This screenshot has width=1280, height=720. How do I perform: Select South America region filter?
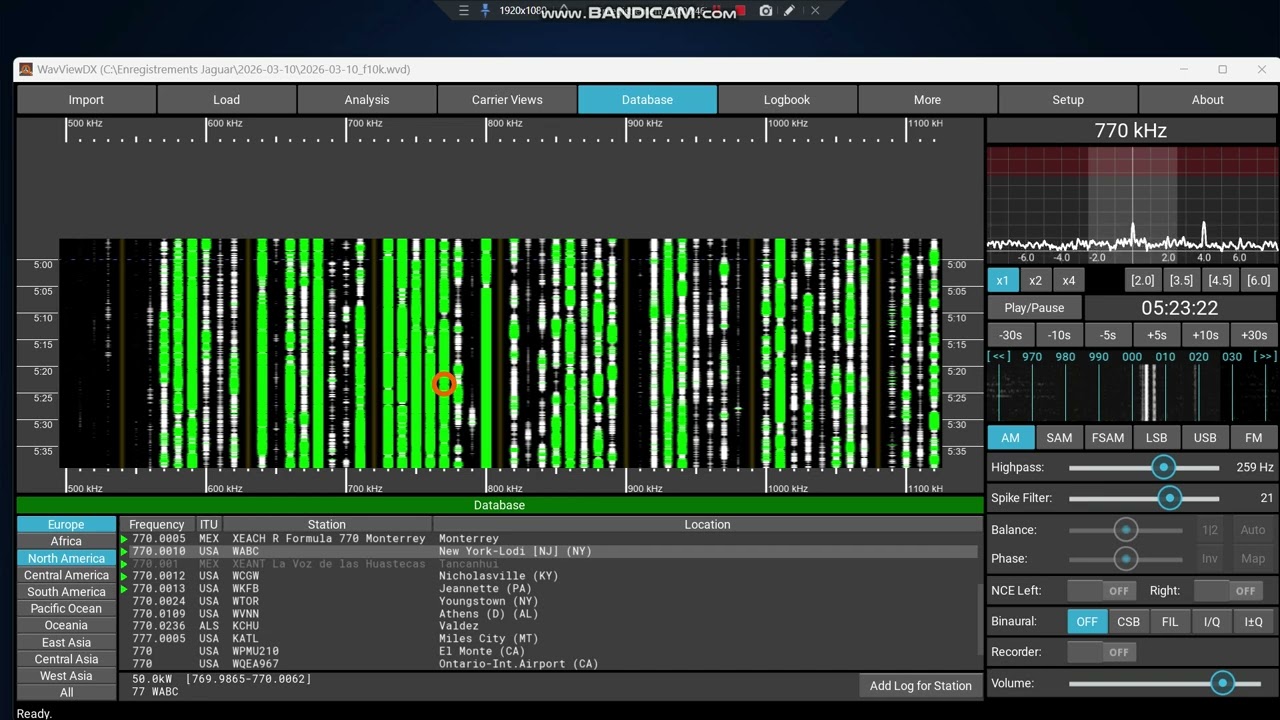pos(66,592)
